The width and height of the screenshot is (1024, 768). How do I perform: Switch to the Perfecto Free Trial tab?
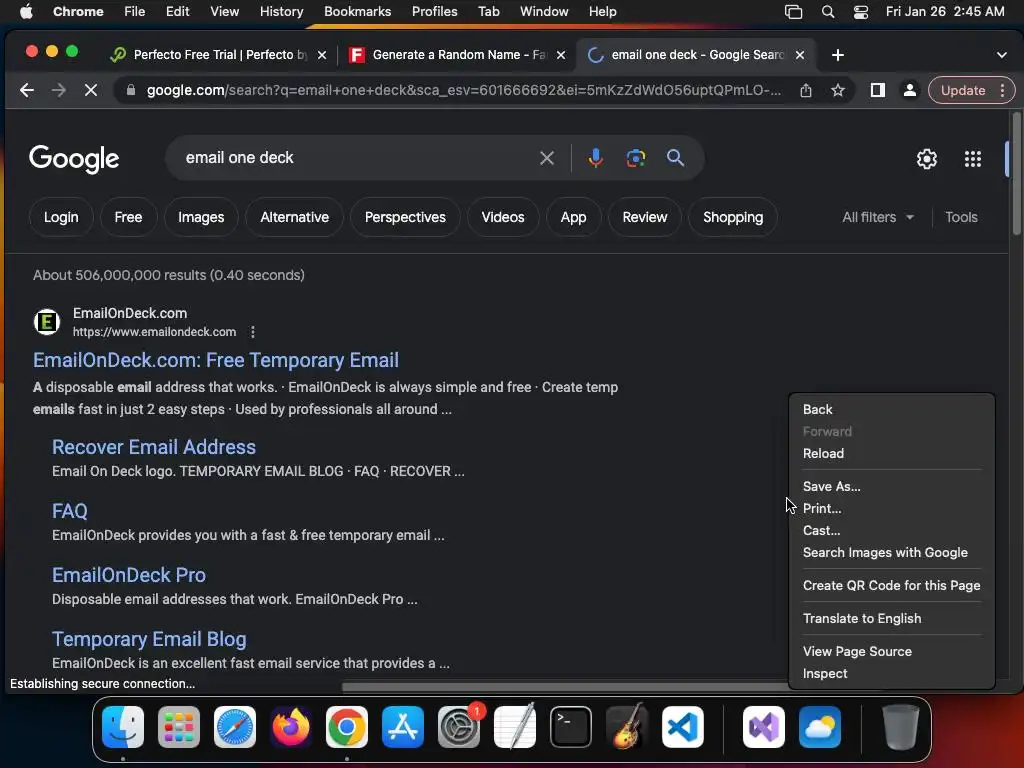pyautogui.click(x=219, y=55)
